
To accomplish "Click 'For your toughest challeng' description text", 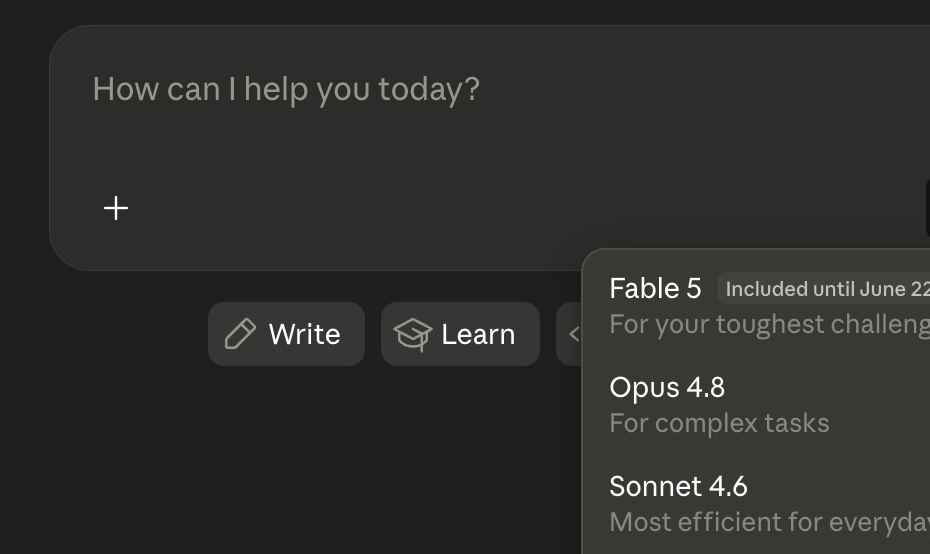I will 770,324.
